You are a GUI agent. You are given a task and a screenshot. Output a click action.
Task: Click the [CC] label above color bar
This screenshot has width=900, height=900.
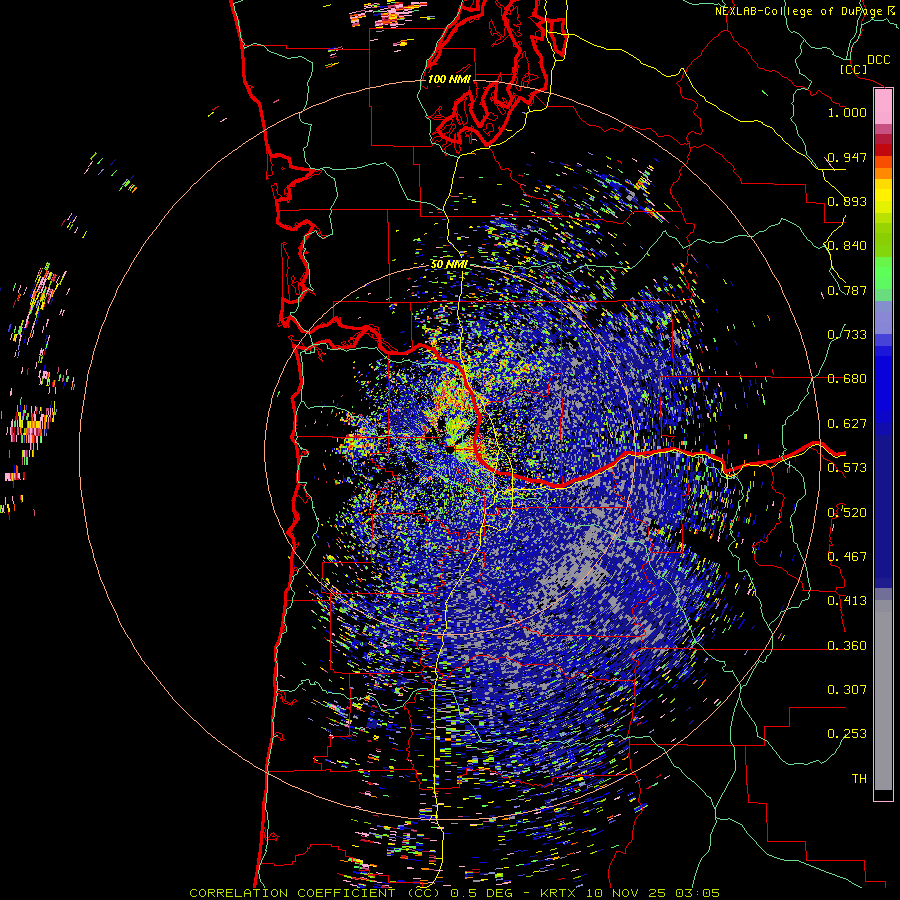pos(853,69)
